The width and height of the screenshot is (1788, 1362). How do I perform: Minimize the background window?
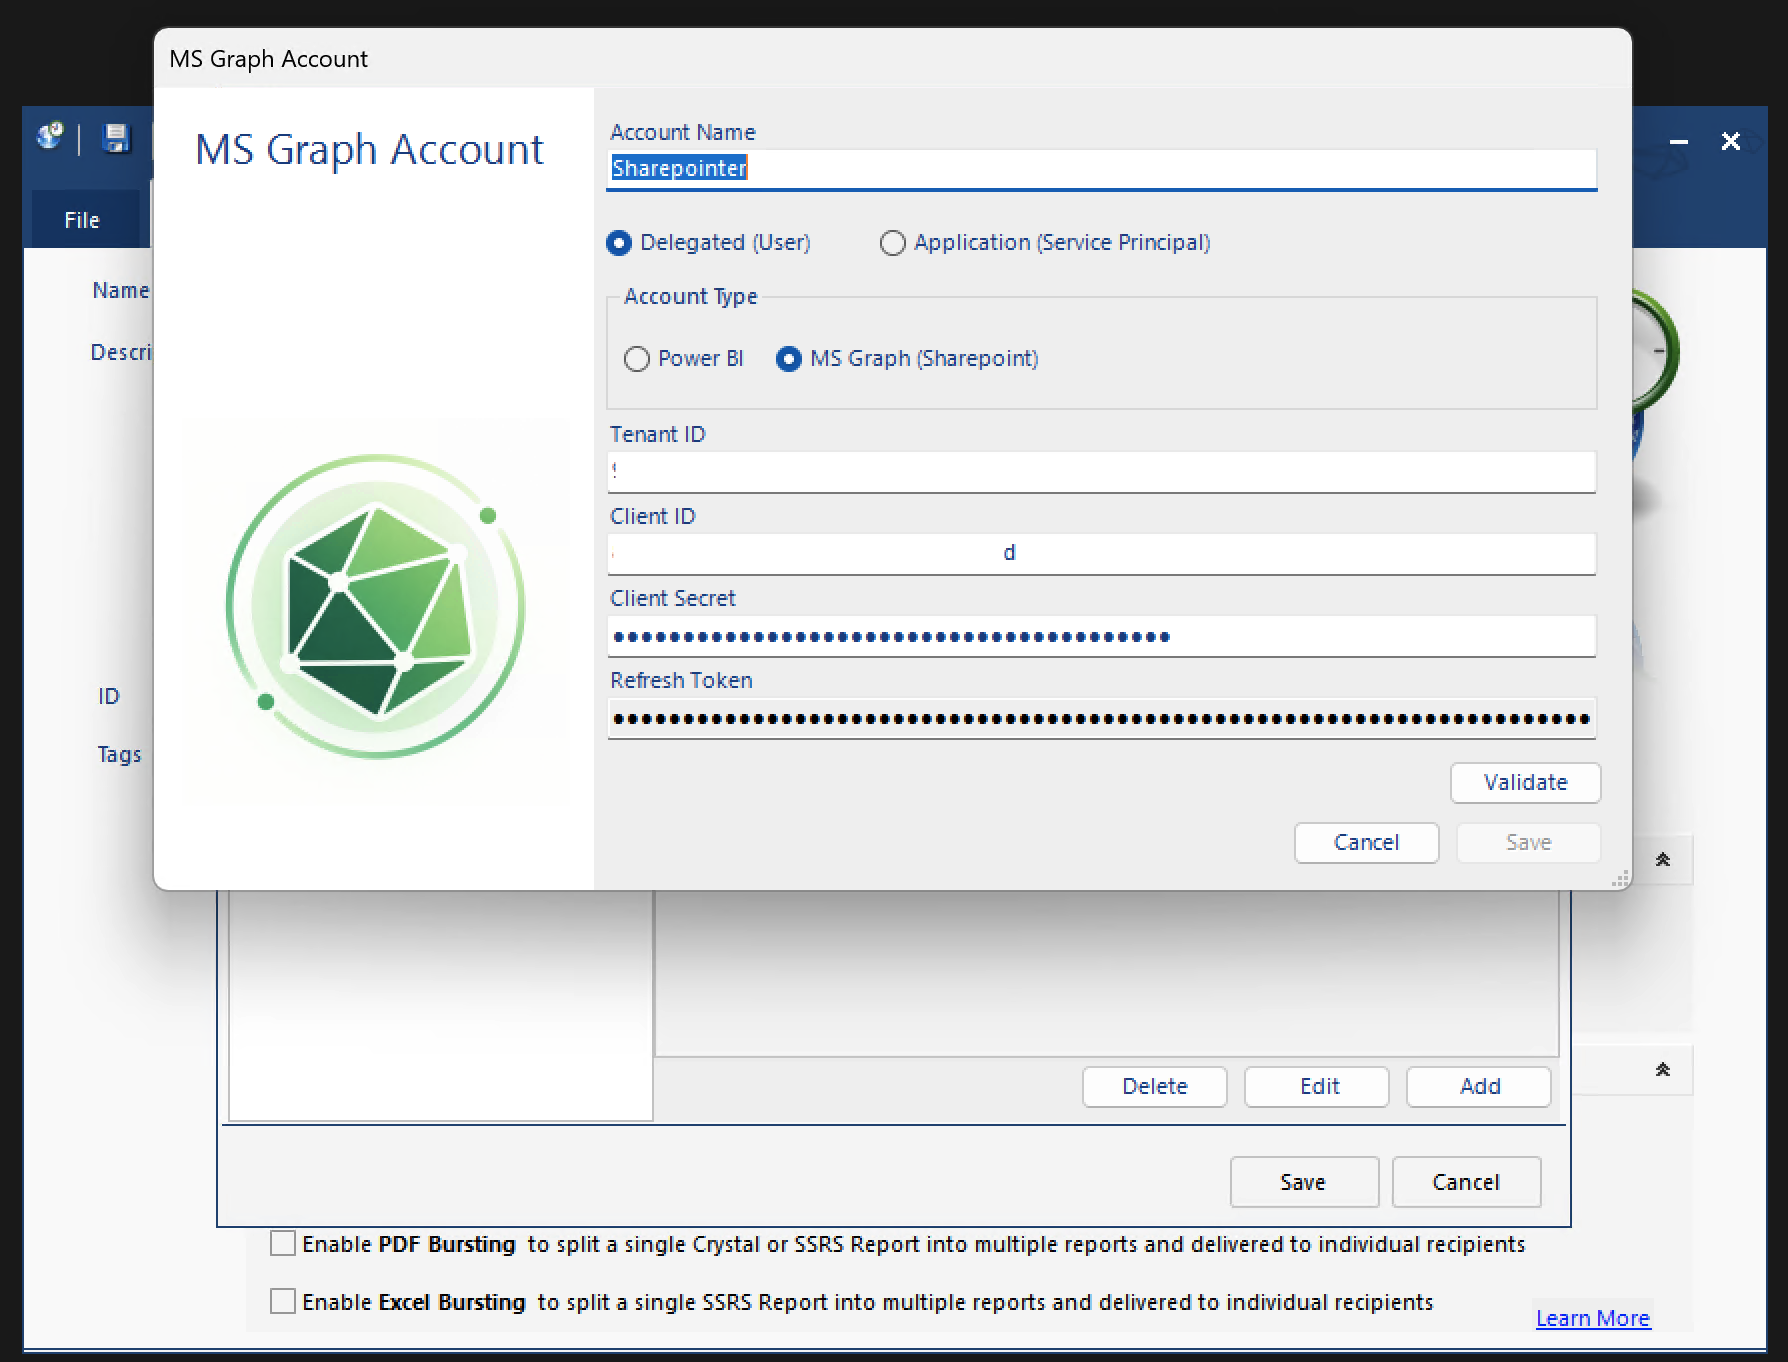click(1679, 142)
